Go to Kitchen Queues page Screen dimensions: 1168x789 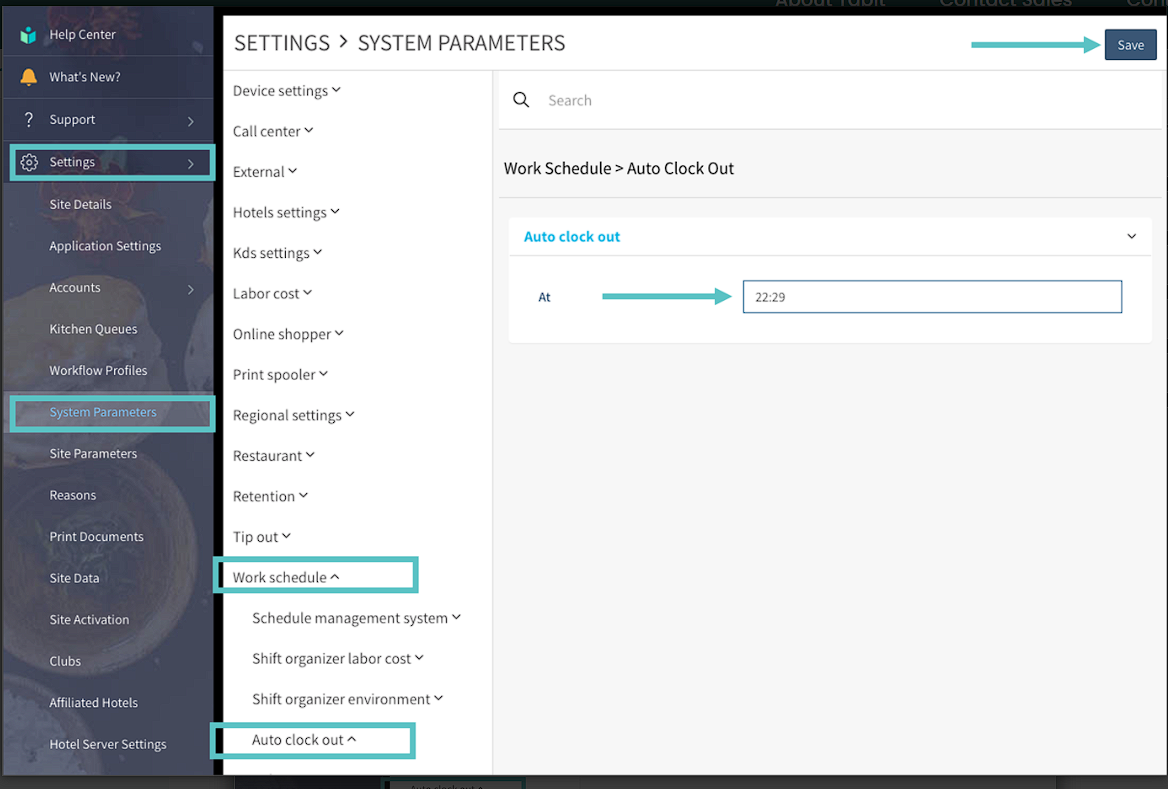pyautogui.click(x=93, y=329)
